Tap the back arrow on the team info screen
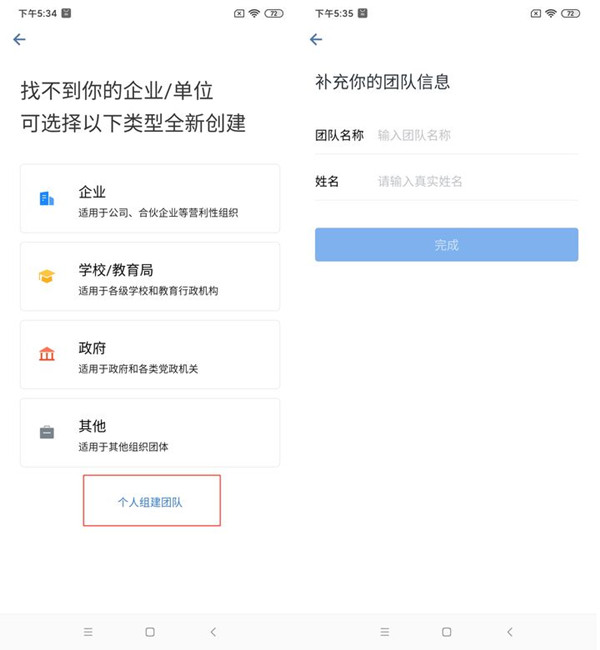The height and width of the screenshot is (650, 600). click(316, 40)
